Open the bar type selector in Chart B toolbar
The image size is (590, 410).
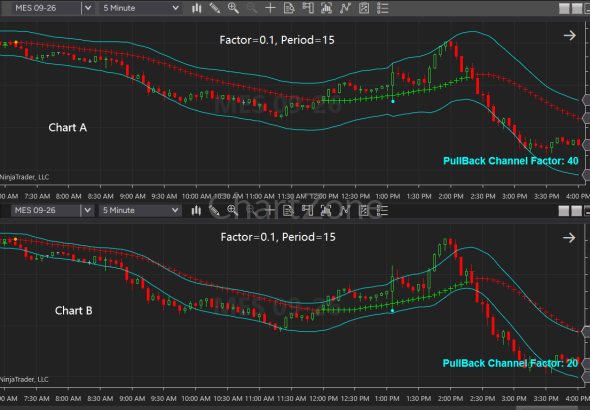(x=196, y=210)
